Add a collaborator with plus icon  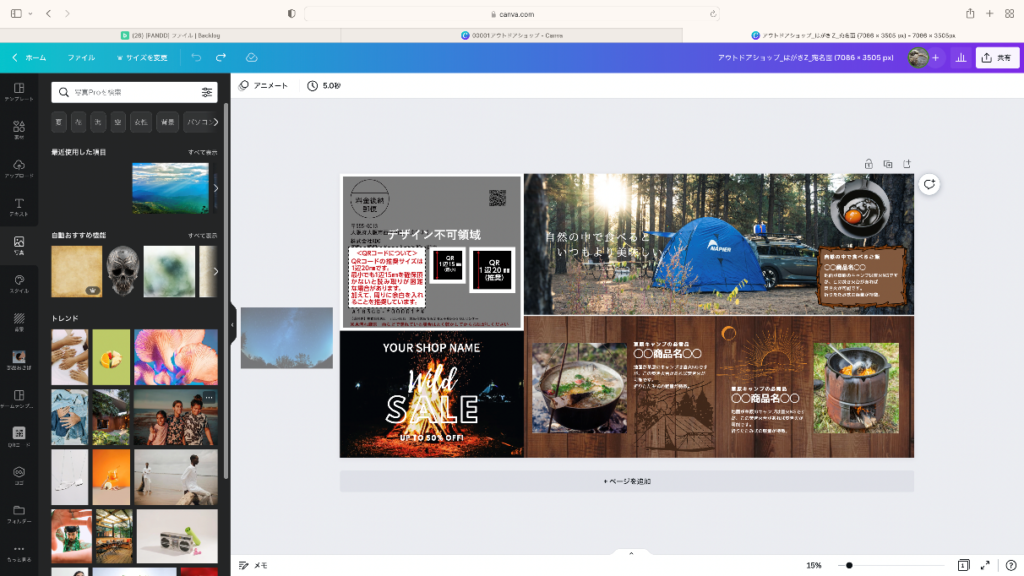935,57
